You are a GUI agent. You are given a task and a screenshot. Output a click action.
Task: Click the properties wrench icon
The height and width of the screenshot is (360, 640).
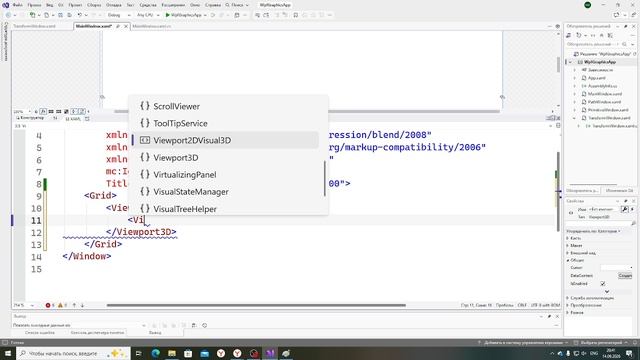point(624,209)
